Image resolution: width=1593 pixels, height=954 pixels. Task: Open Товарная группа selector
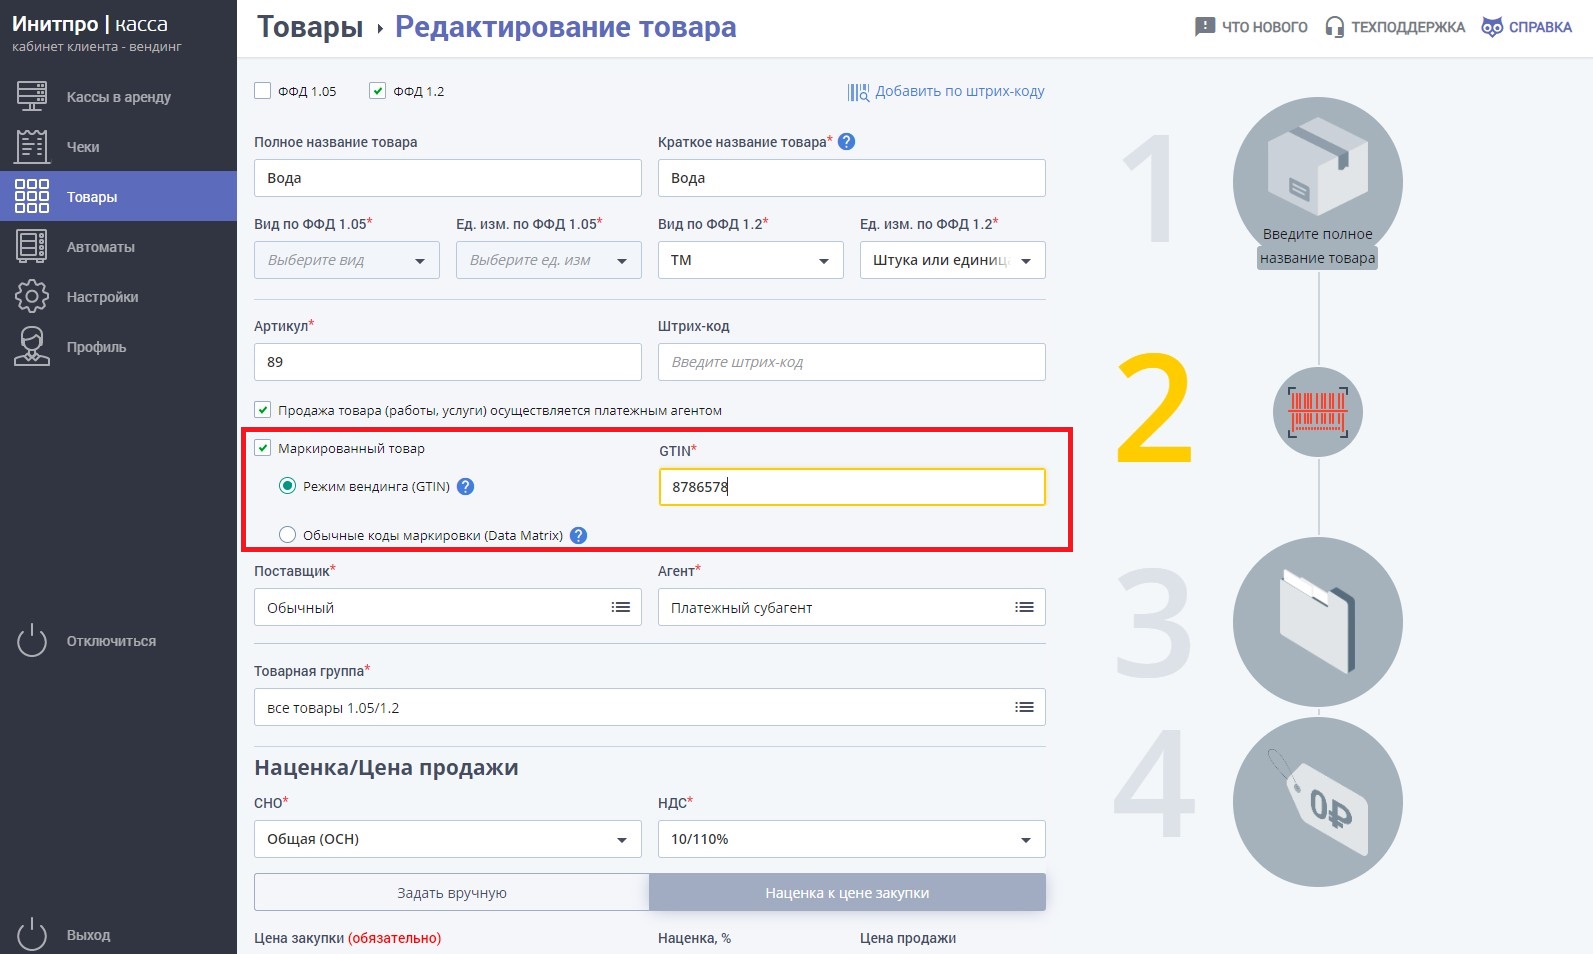[650, 707]
